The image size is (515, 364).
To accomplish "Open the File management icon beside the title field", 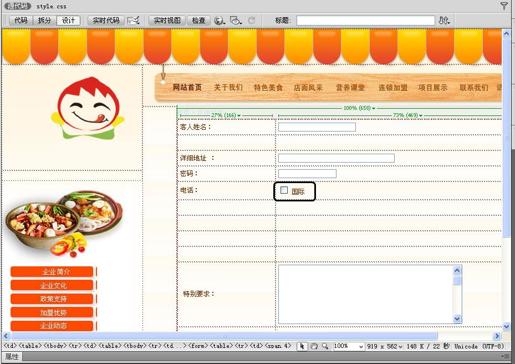I will 444,20.
